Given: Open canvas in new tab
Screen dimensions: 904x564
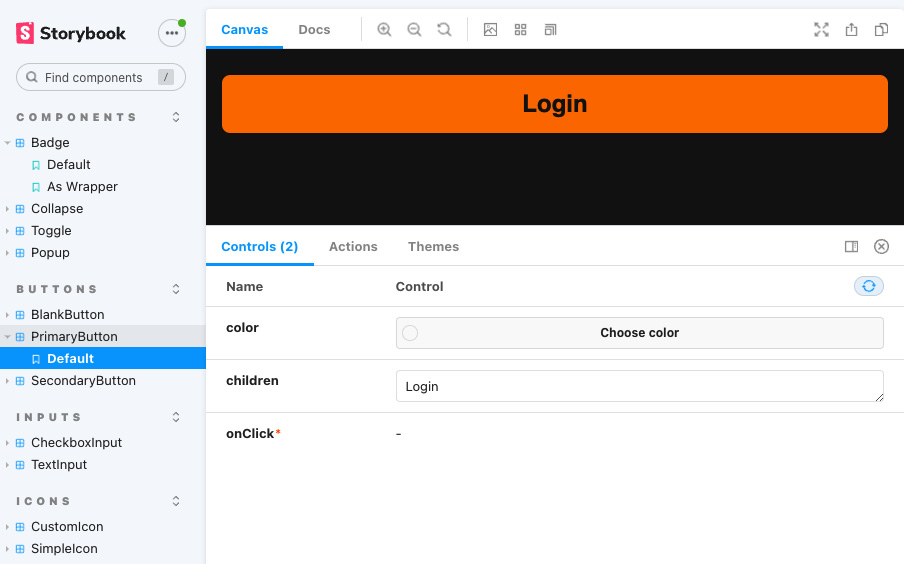Looking at the screenshot, I should [x=851, y=29].
